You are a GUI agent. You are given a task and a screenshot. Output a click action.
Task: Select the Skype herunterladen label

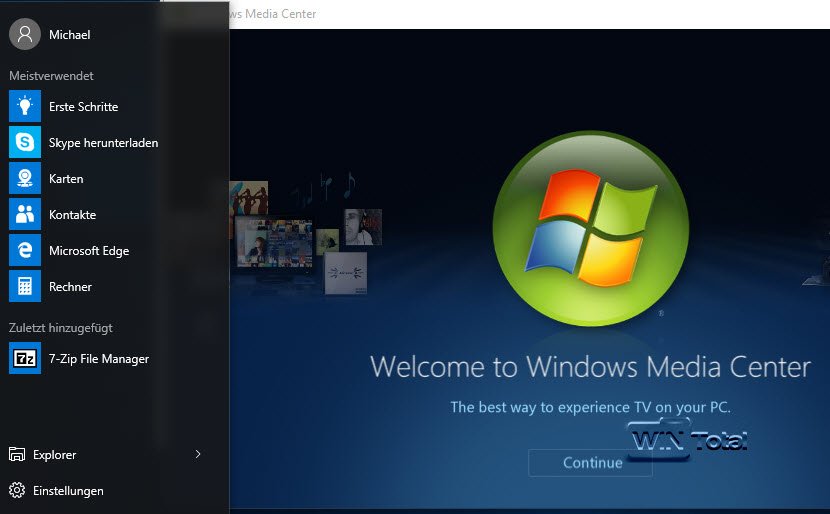tap(104, 143)
